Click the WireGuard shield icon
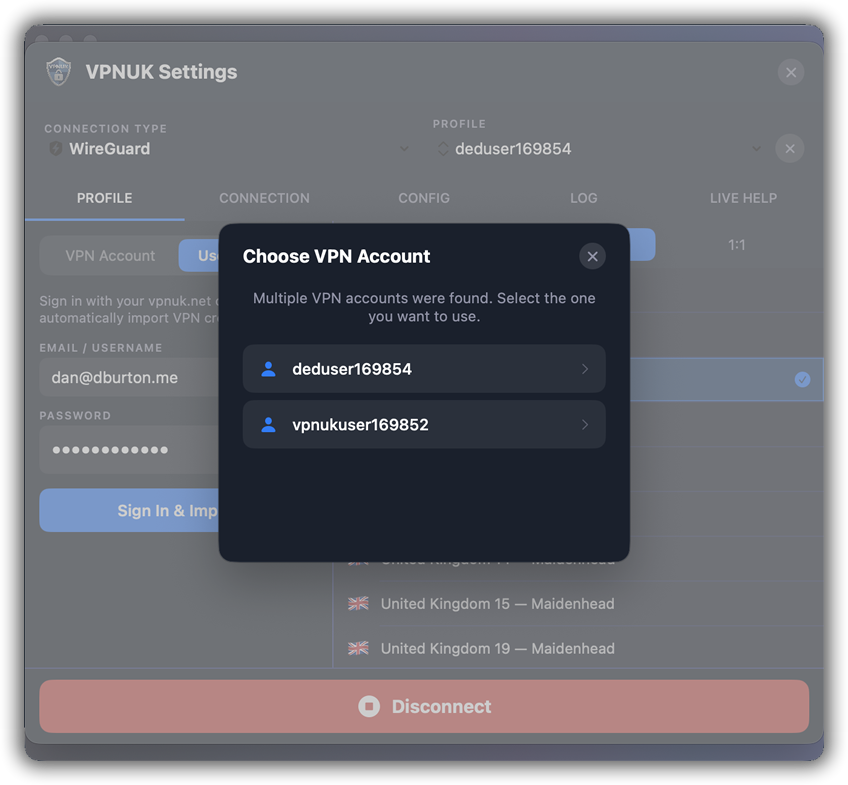This screenshot has width=848, height=785. pyautogui.click(x=56, y=148)
